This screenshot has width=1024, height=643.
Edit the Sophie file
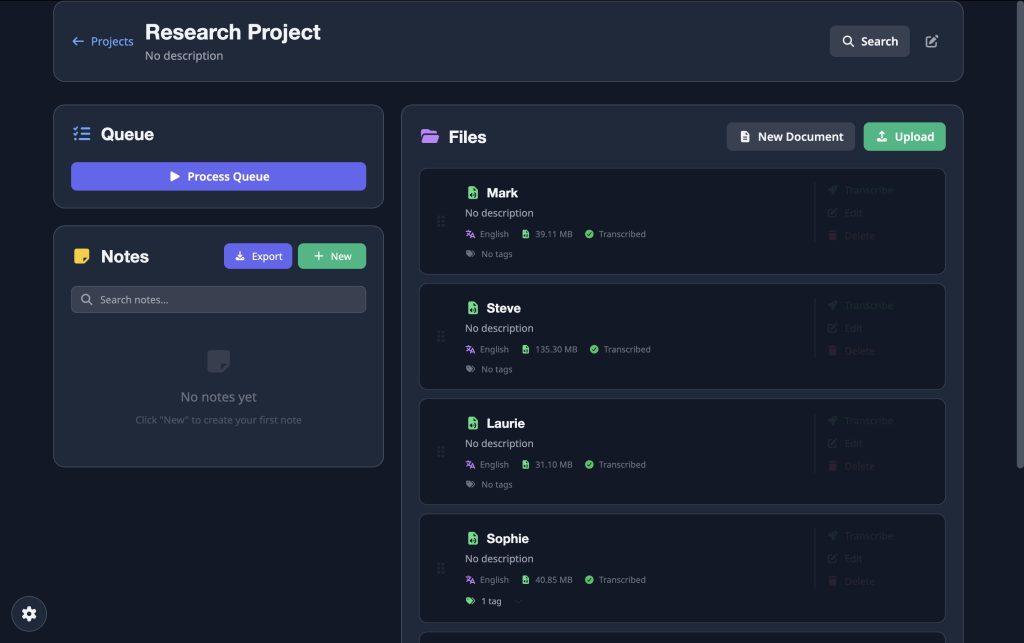coord(845,559)
